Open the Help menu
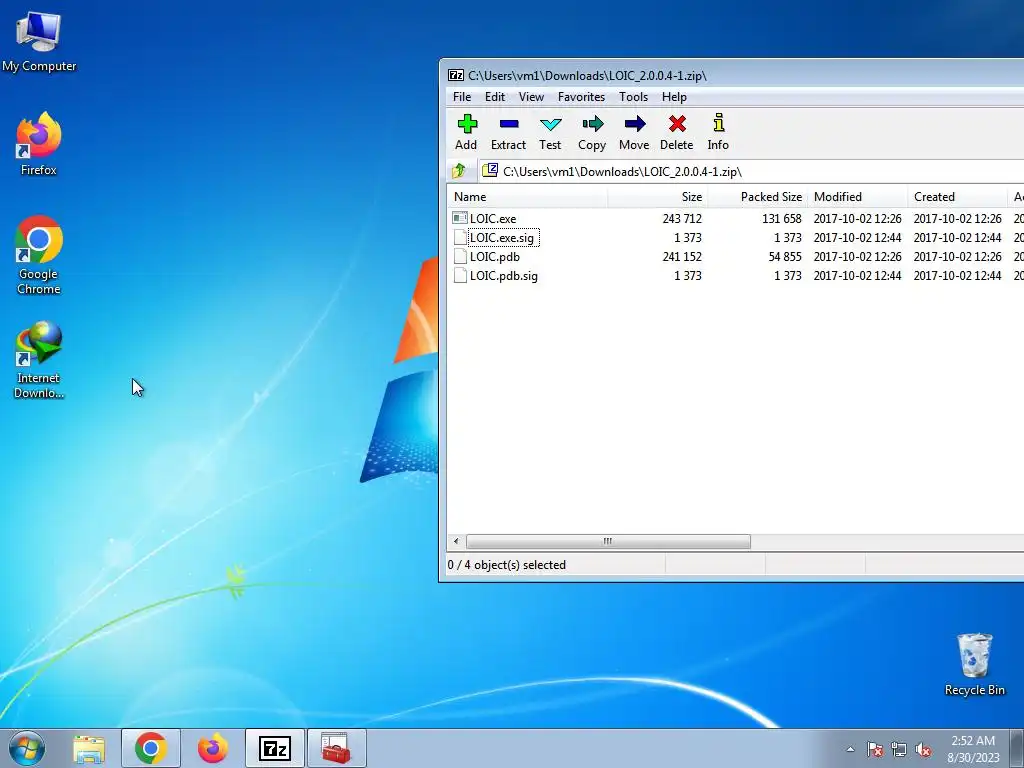Image resolution: width=1024 pixels, height=768 pixels. [x=674, y=97]
